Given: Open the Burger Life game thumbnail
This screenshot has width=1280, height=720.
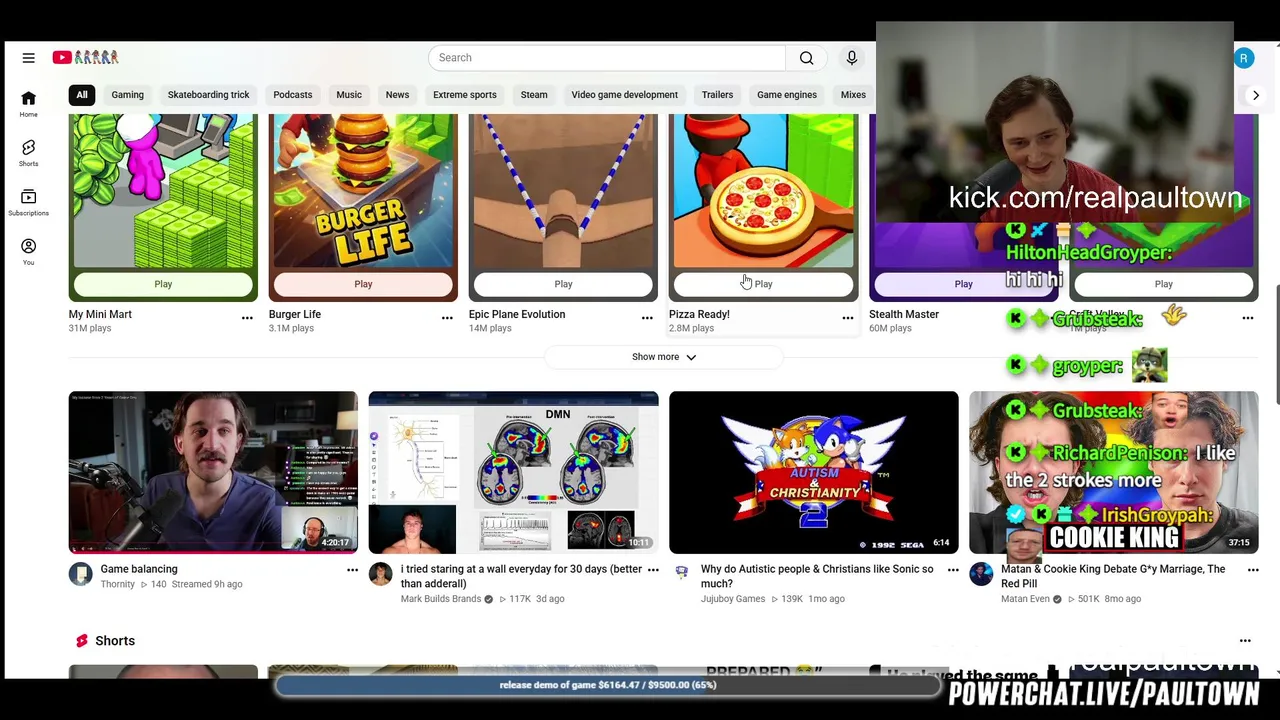Looking at the screenshot, I should click(363, 190).
